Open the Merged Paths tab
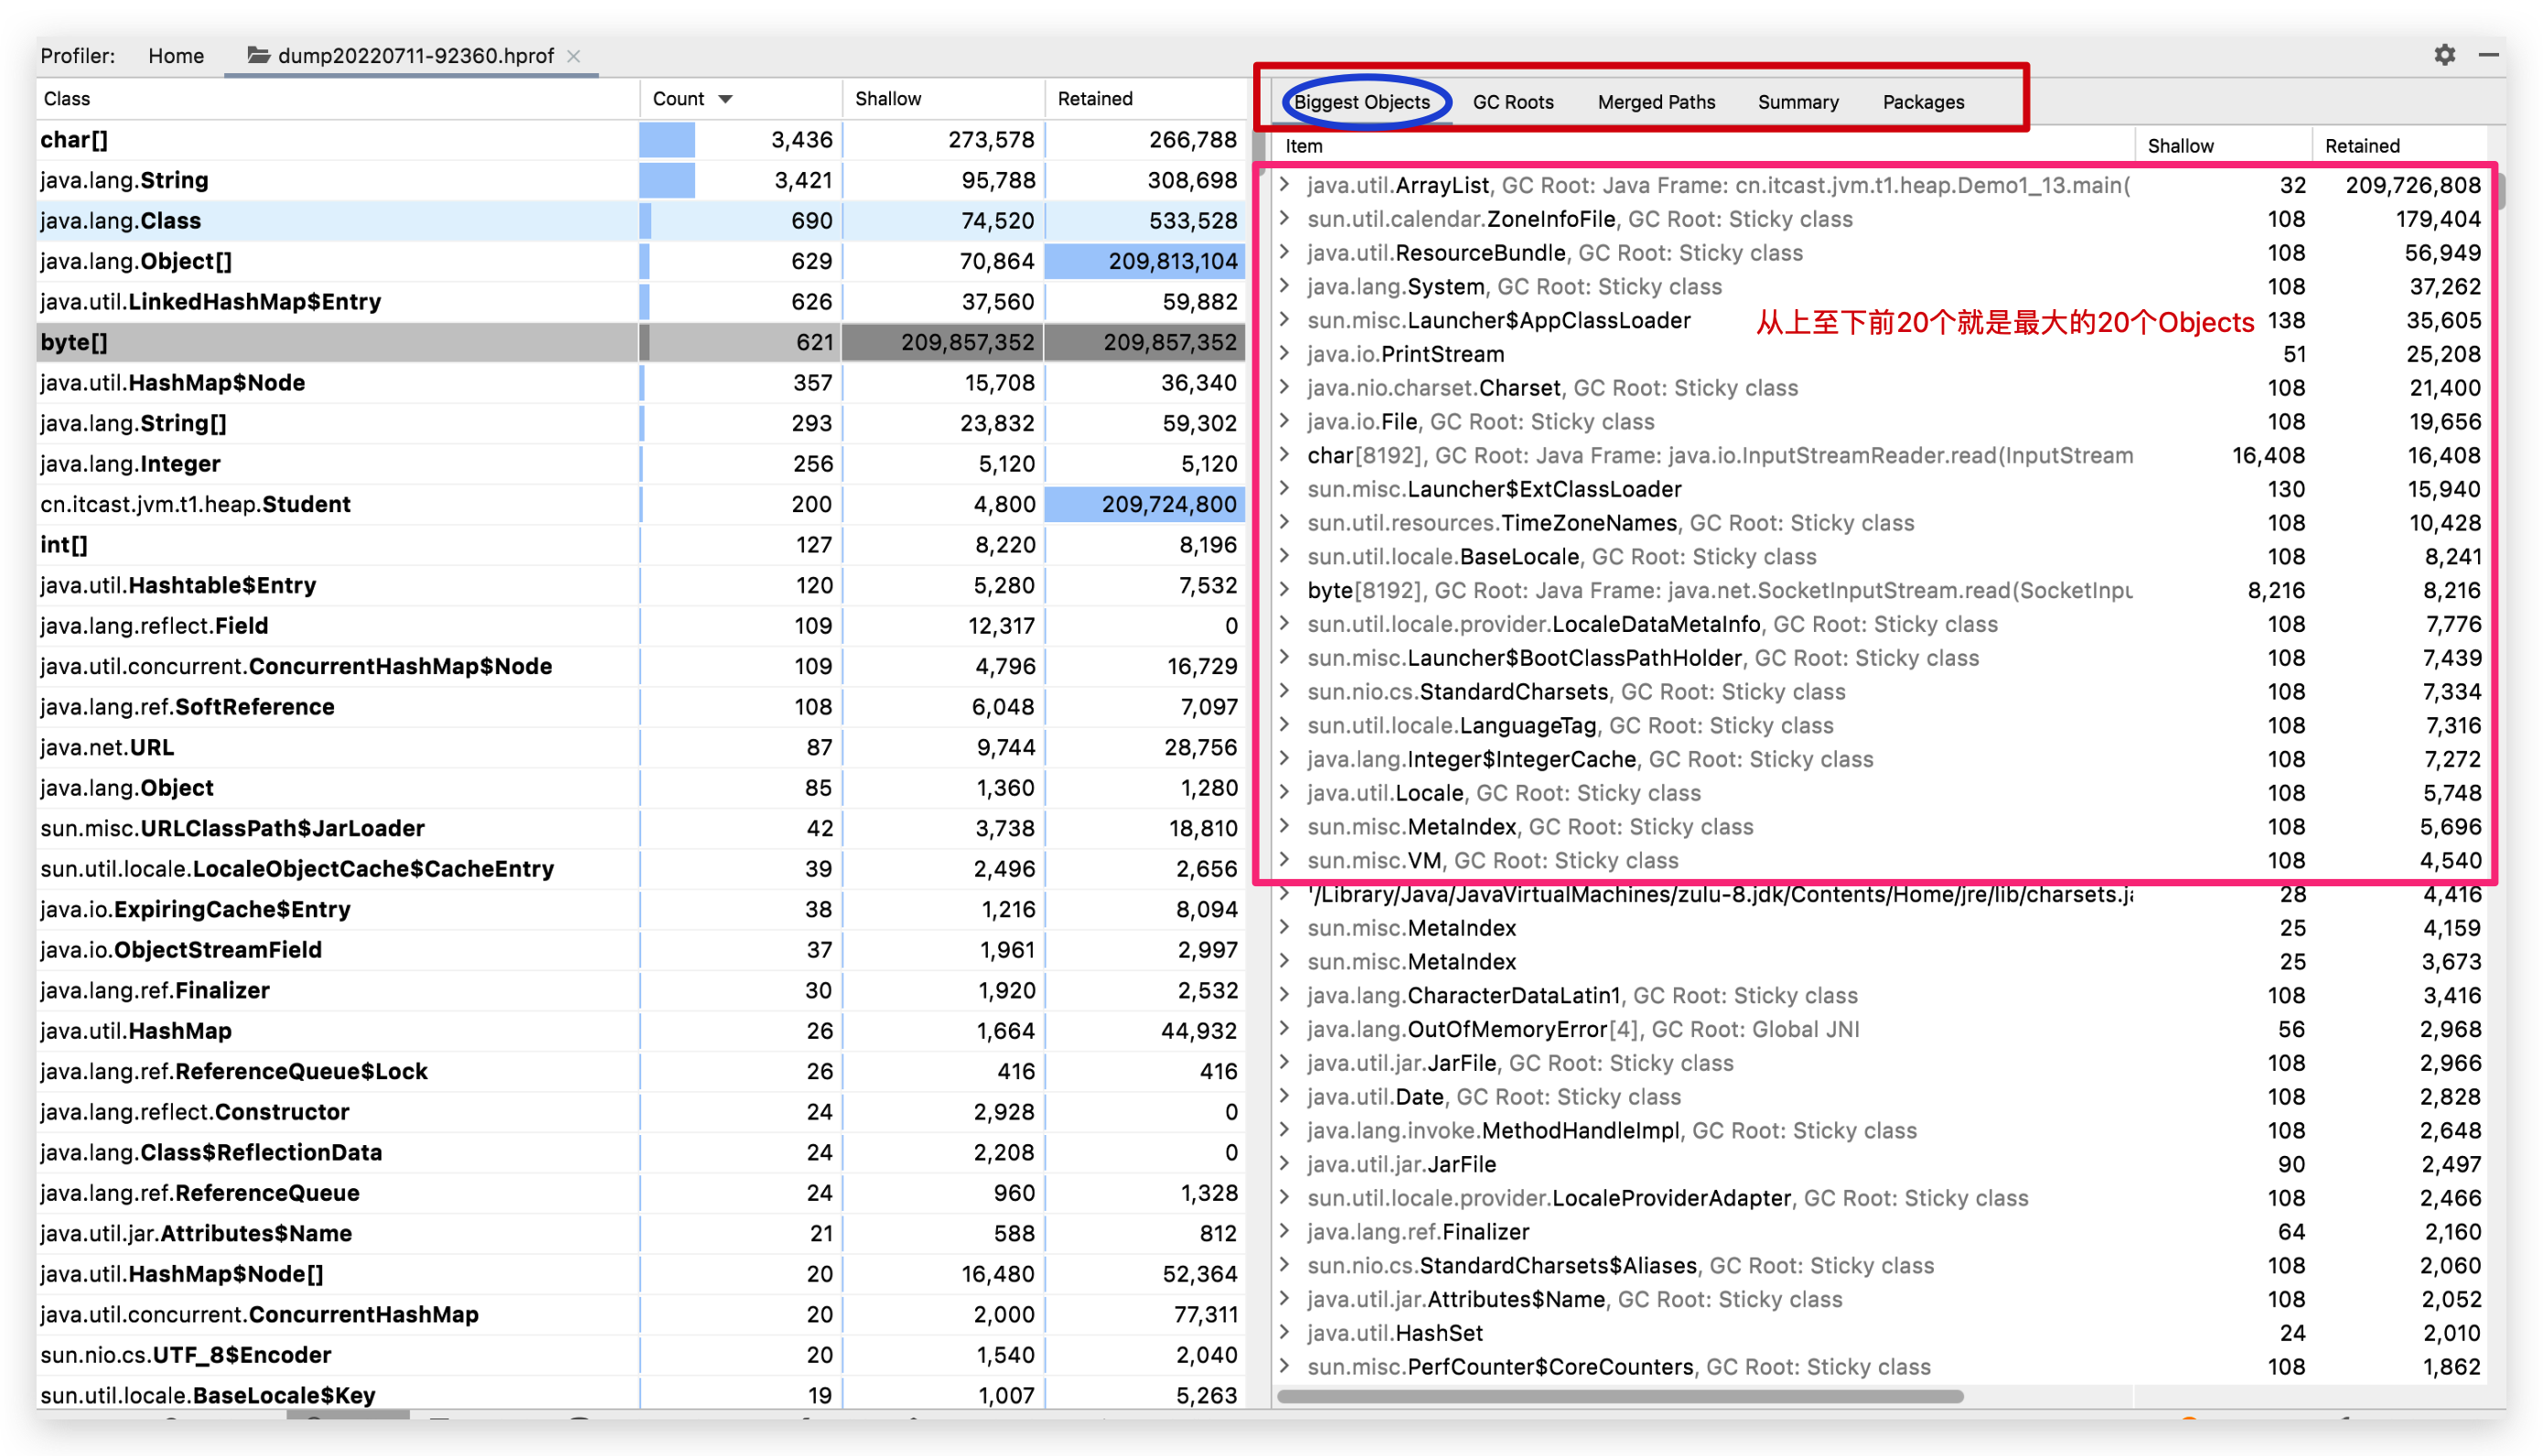The height and width of the screenshot is (1456, 2543). [x=1655, y=102]
